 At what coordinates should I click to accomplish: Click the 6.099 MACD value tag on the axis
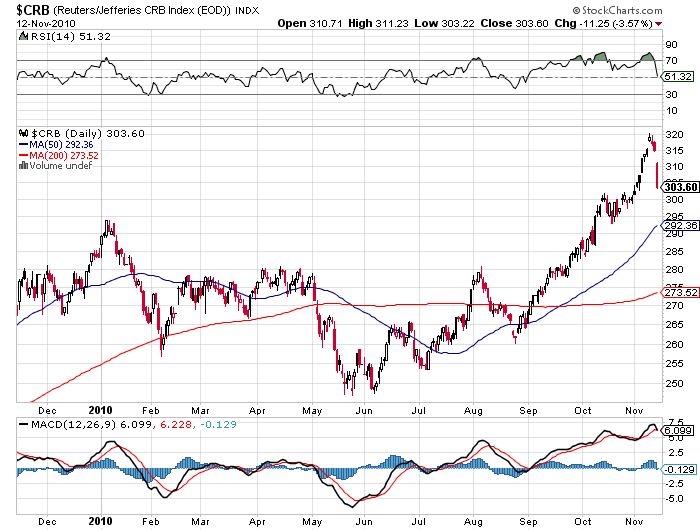(x=678, y=430)
